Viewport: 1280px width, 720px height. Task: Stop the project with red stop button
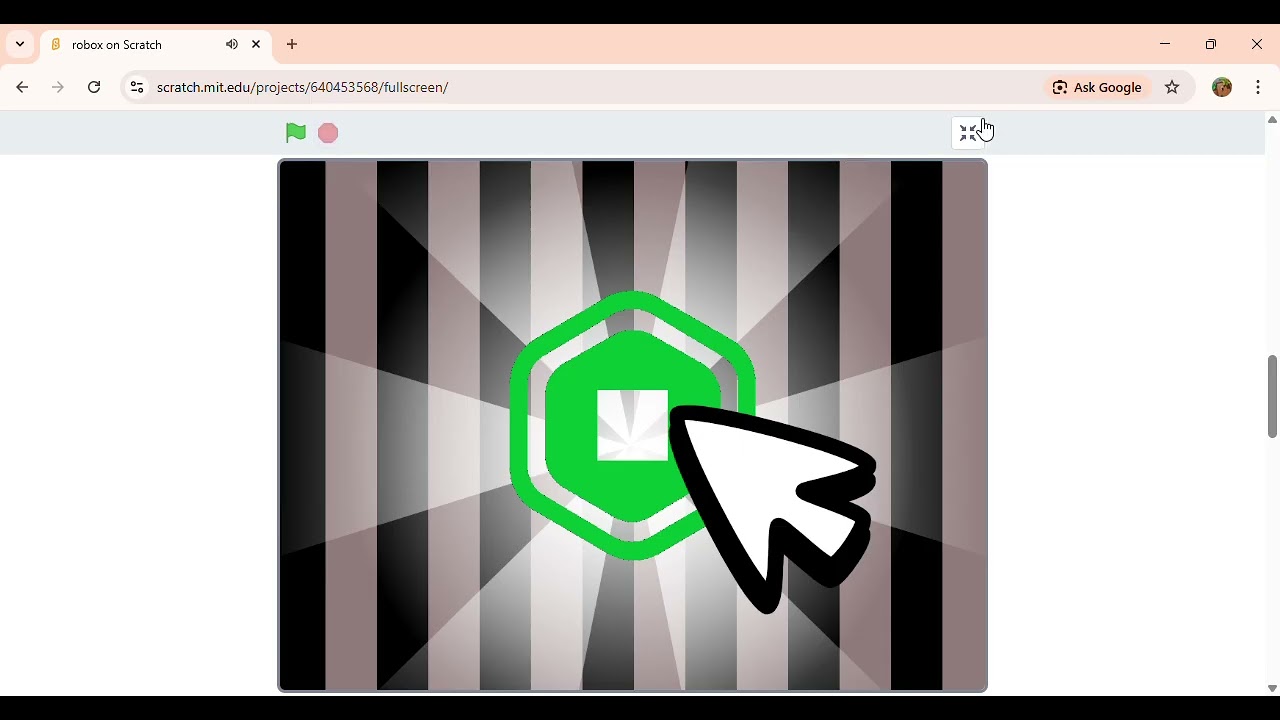328,133
